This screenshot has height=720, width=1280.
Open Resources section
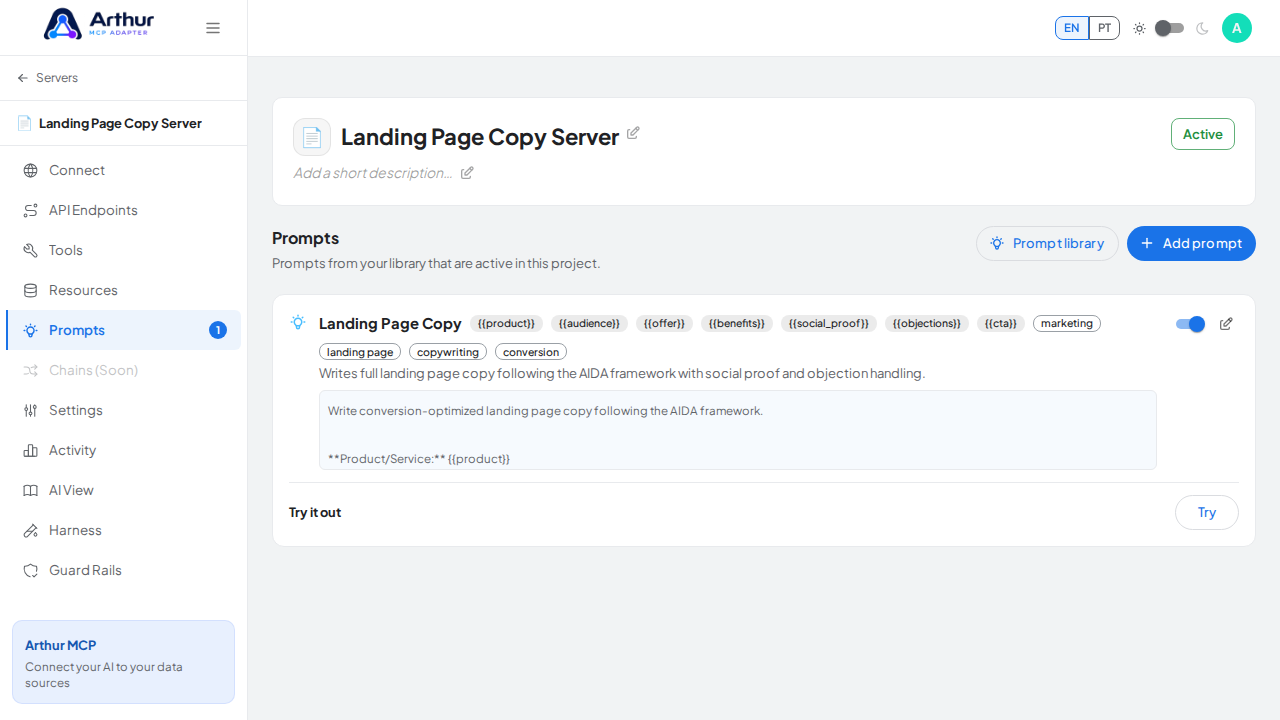[x=123, y=290]
